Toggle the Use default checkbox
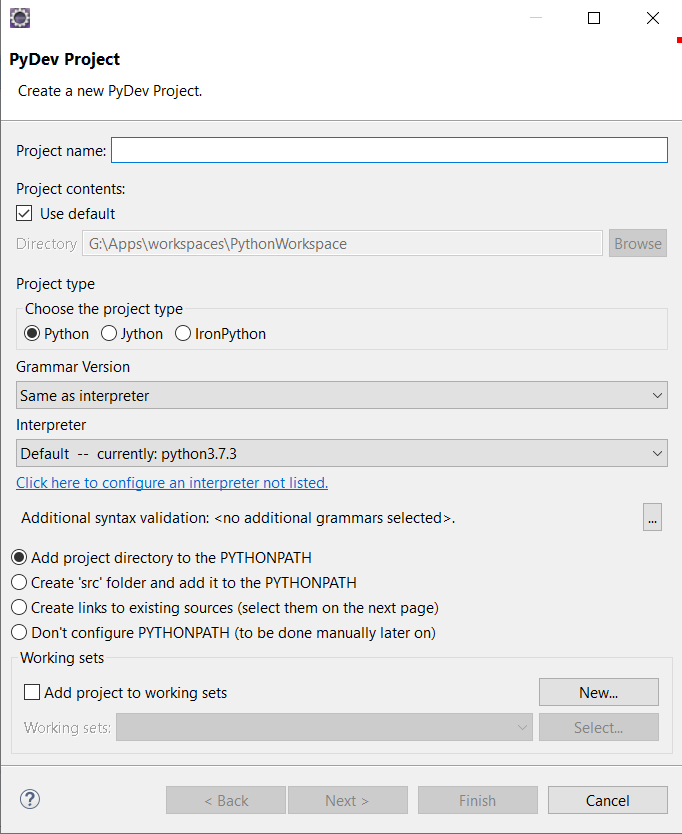The height and width of the screenshot is (834, 682). click(x=25, y=213)
